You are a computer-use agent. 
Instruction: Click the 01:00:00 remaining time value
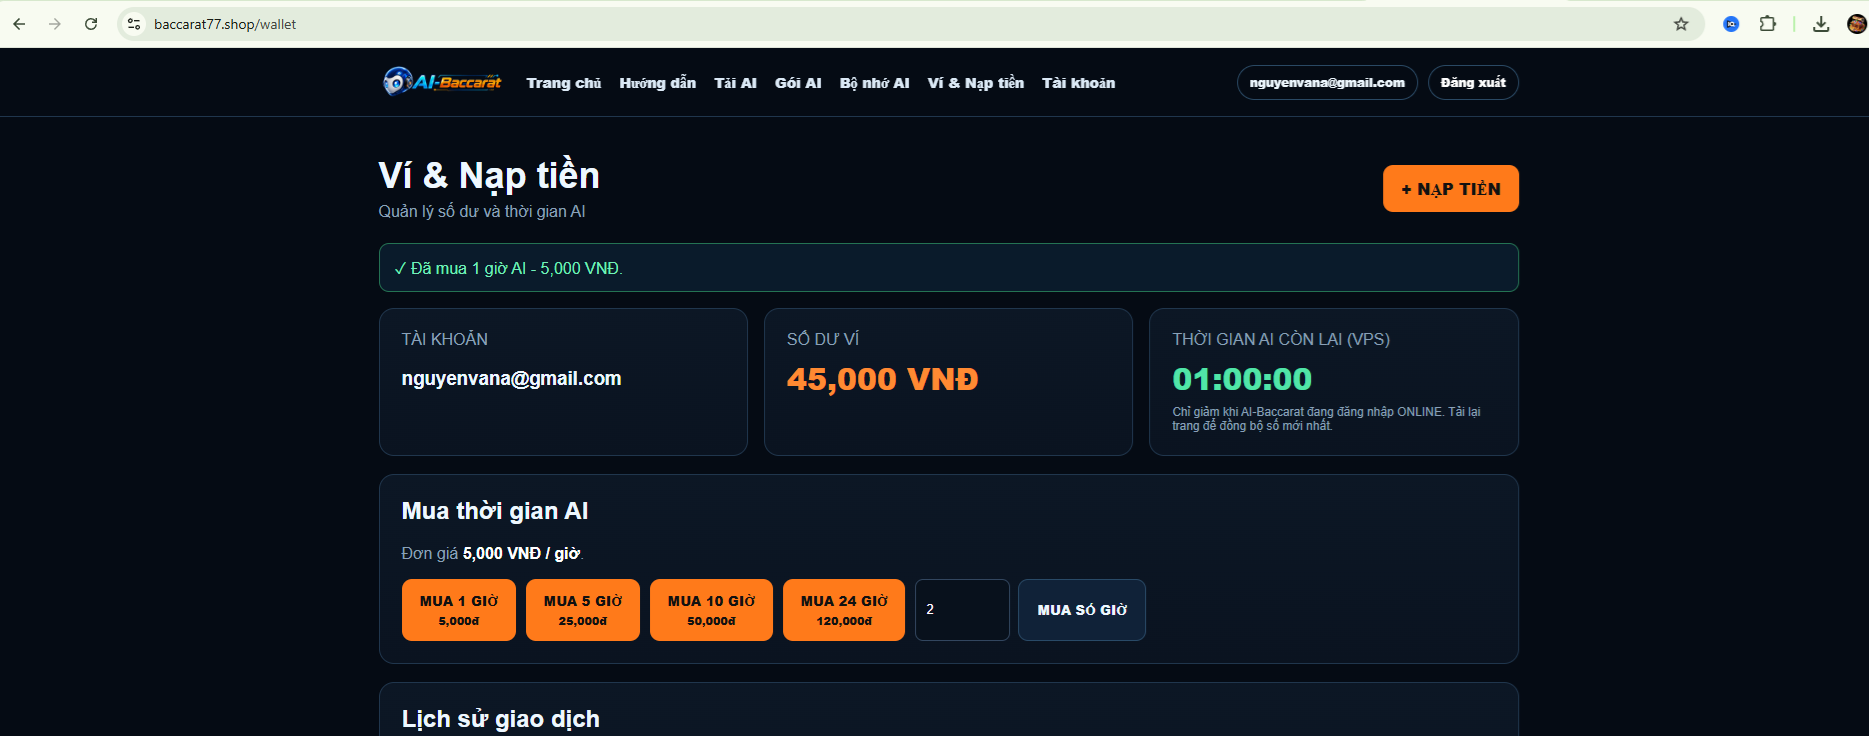click(x=1242, y=379)
